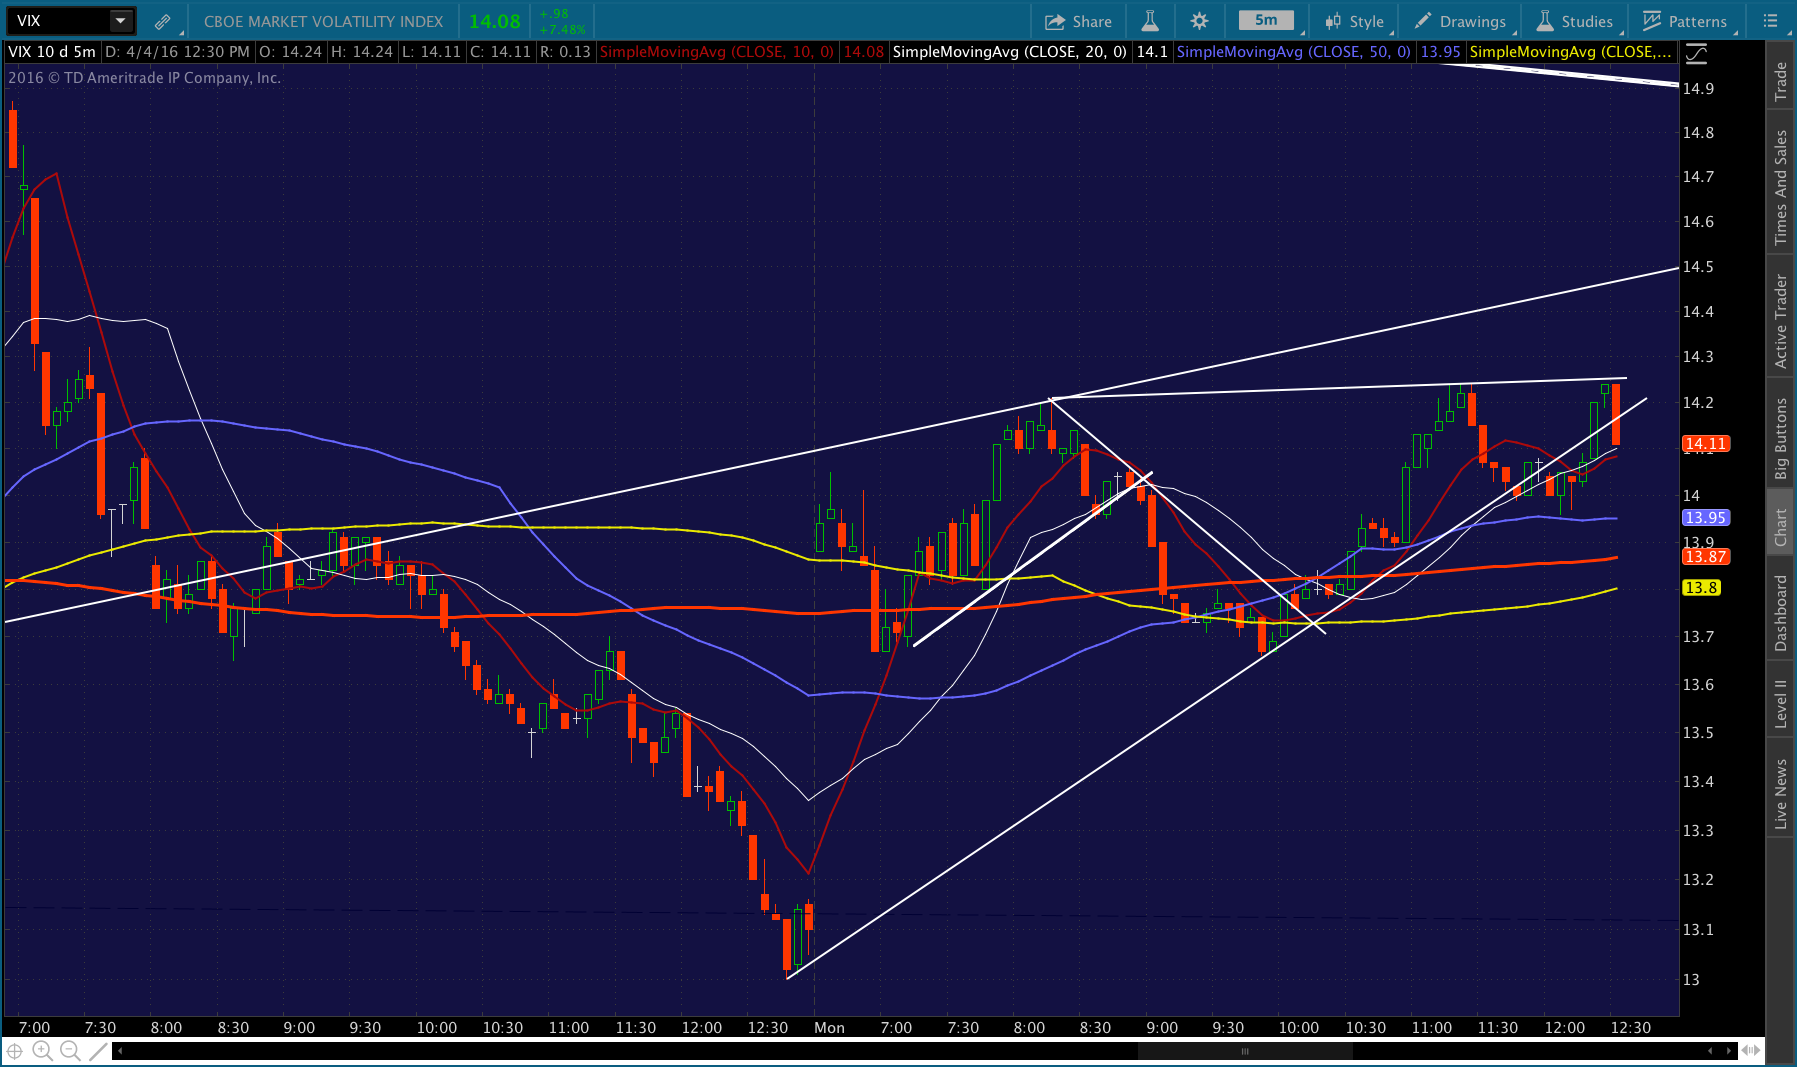Click the chart time scrollbar thumb
Screen dimensions: 1797x1067
click(x=1245, y=1051)
